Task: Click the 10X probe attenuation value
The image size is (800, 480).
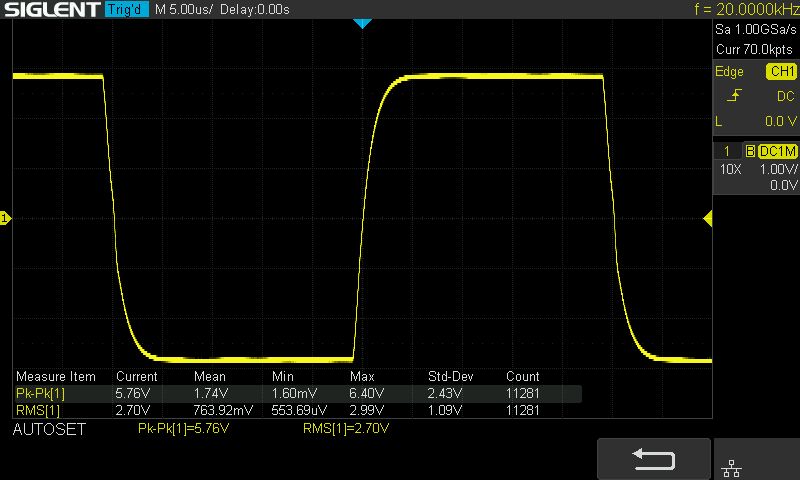Action: tap(731, 169)
